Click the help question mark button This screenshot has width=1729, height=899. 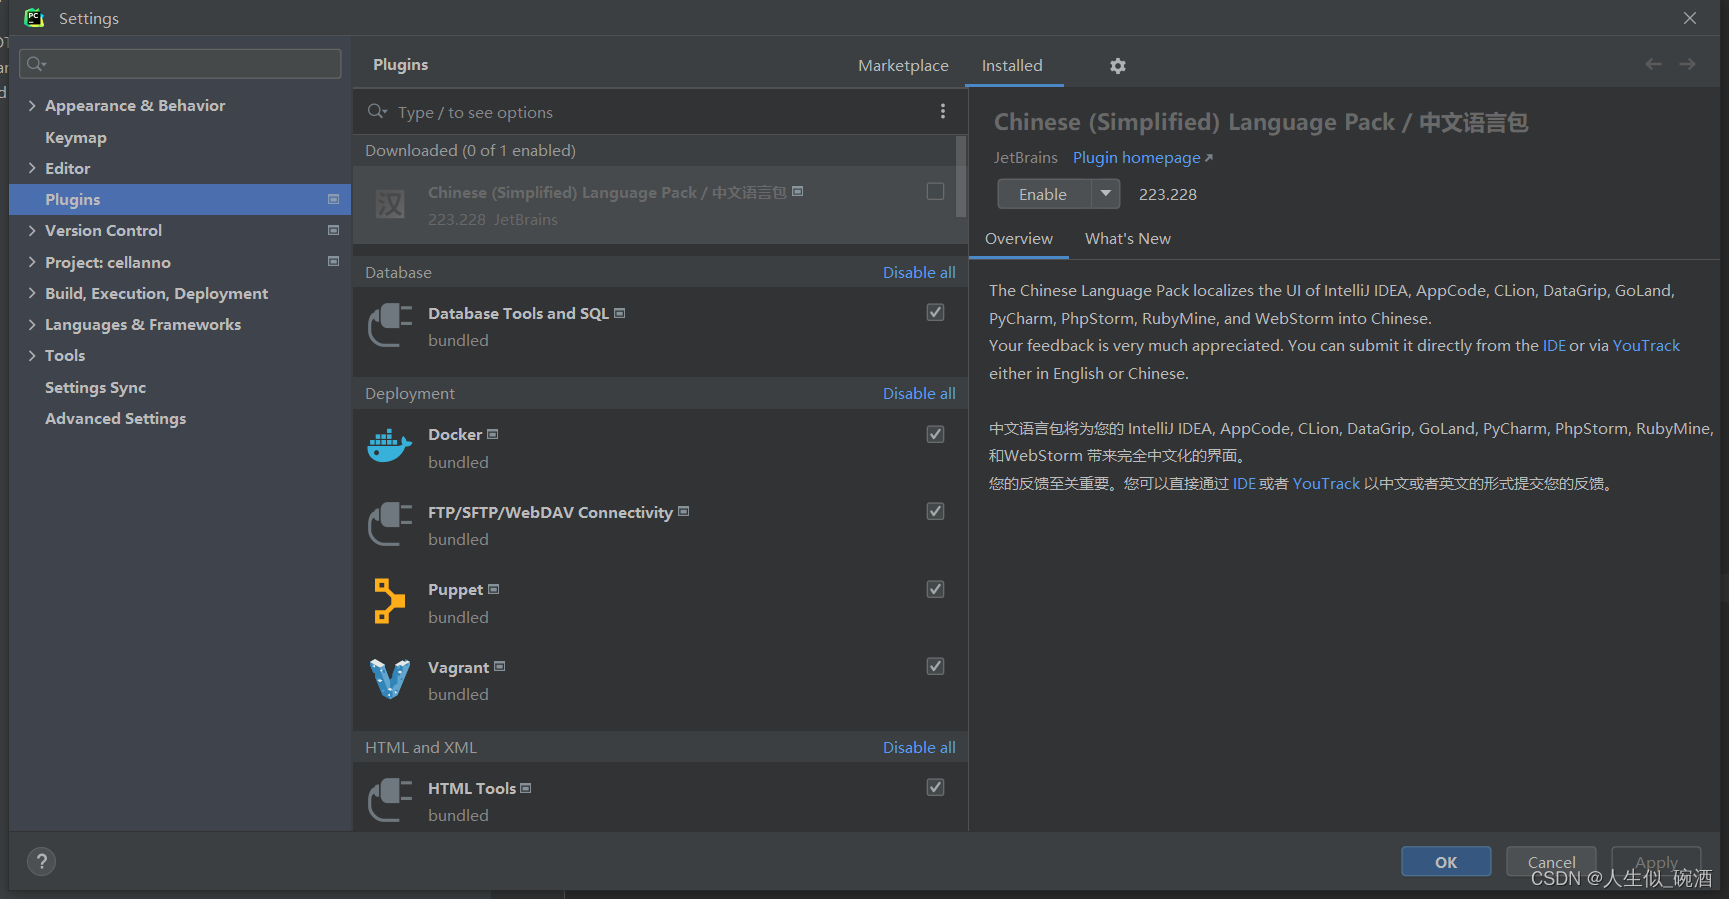[41, 862]
